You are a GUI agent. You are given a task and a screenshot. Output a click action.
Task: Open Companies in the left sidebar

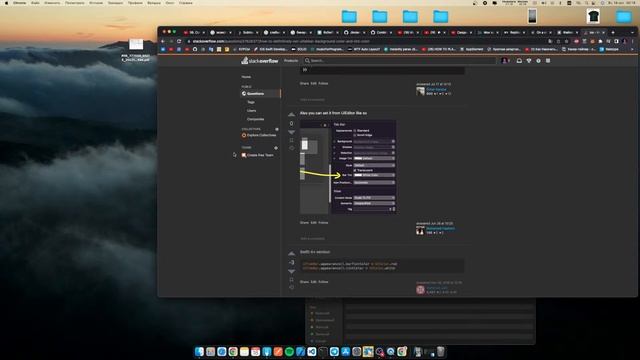pyautogui.click(x=256, y=119)
